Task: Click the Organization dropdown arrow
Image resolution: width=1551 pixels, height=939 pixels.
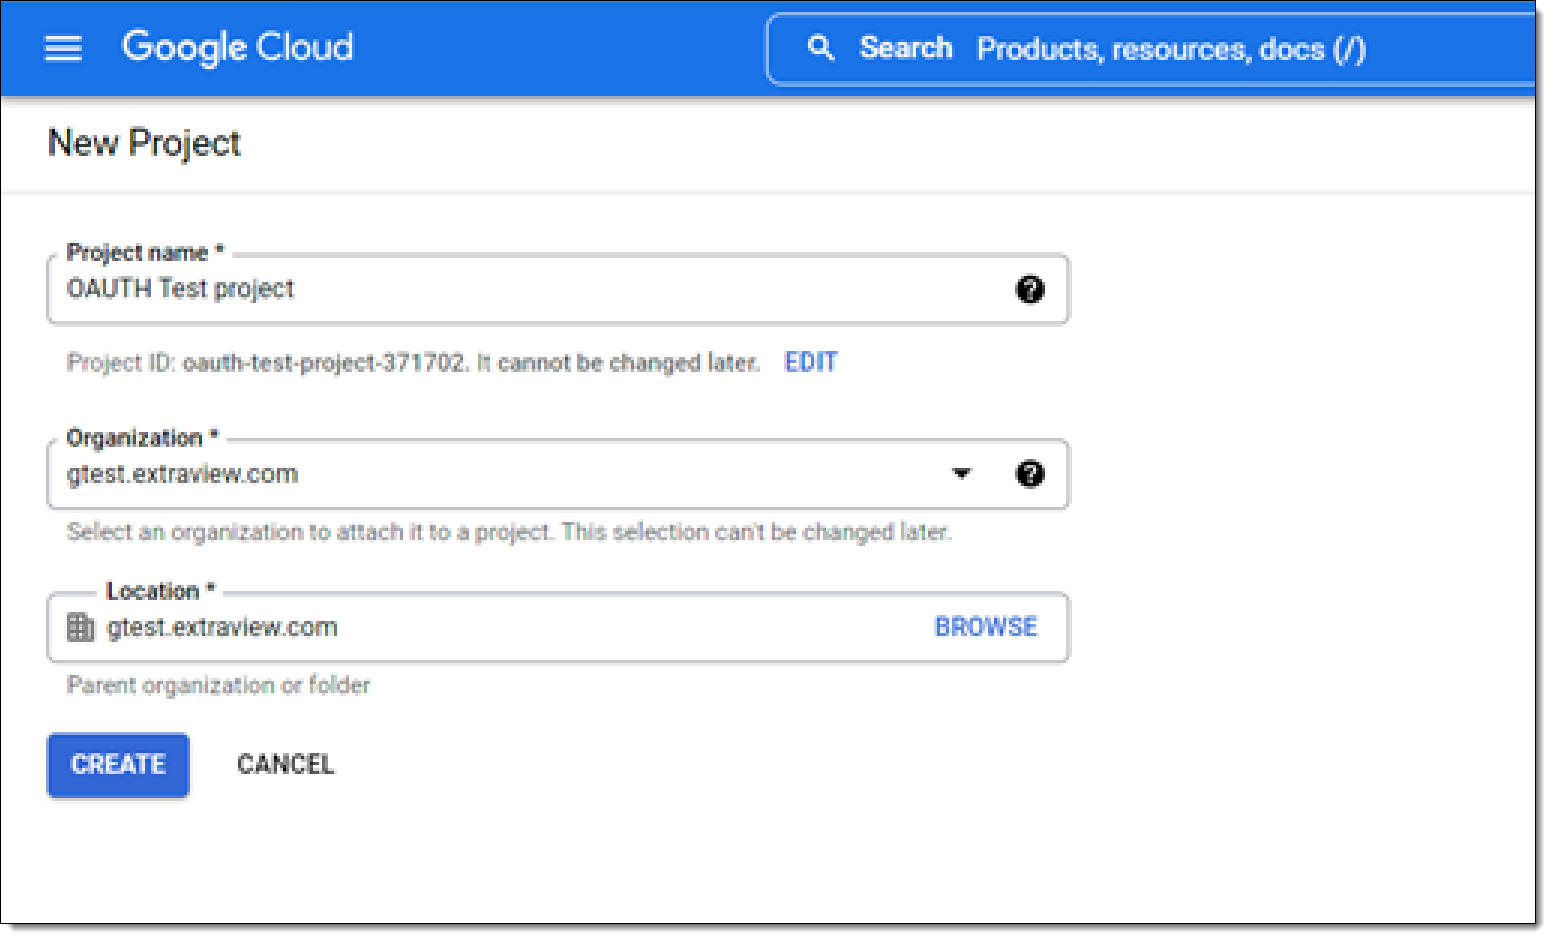Action: click(x=962, y=474)
